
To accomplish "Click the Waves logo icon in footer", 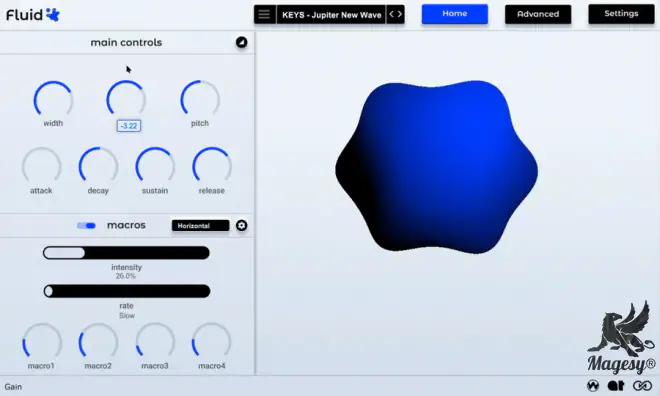I will (593, 385).
